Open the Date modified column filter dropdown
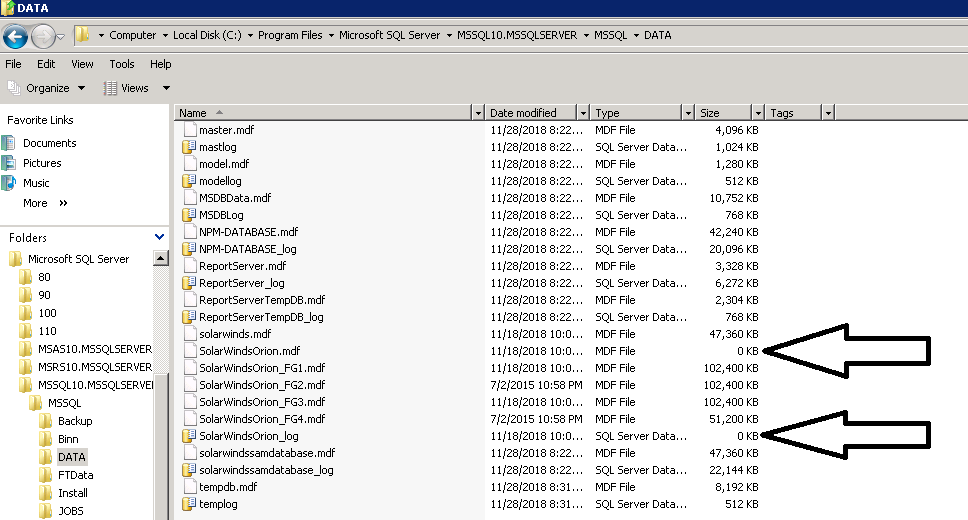The image size is (968, 520). click(x=583, y=113)
